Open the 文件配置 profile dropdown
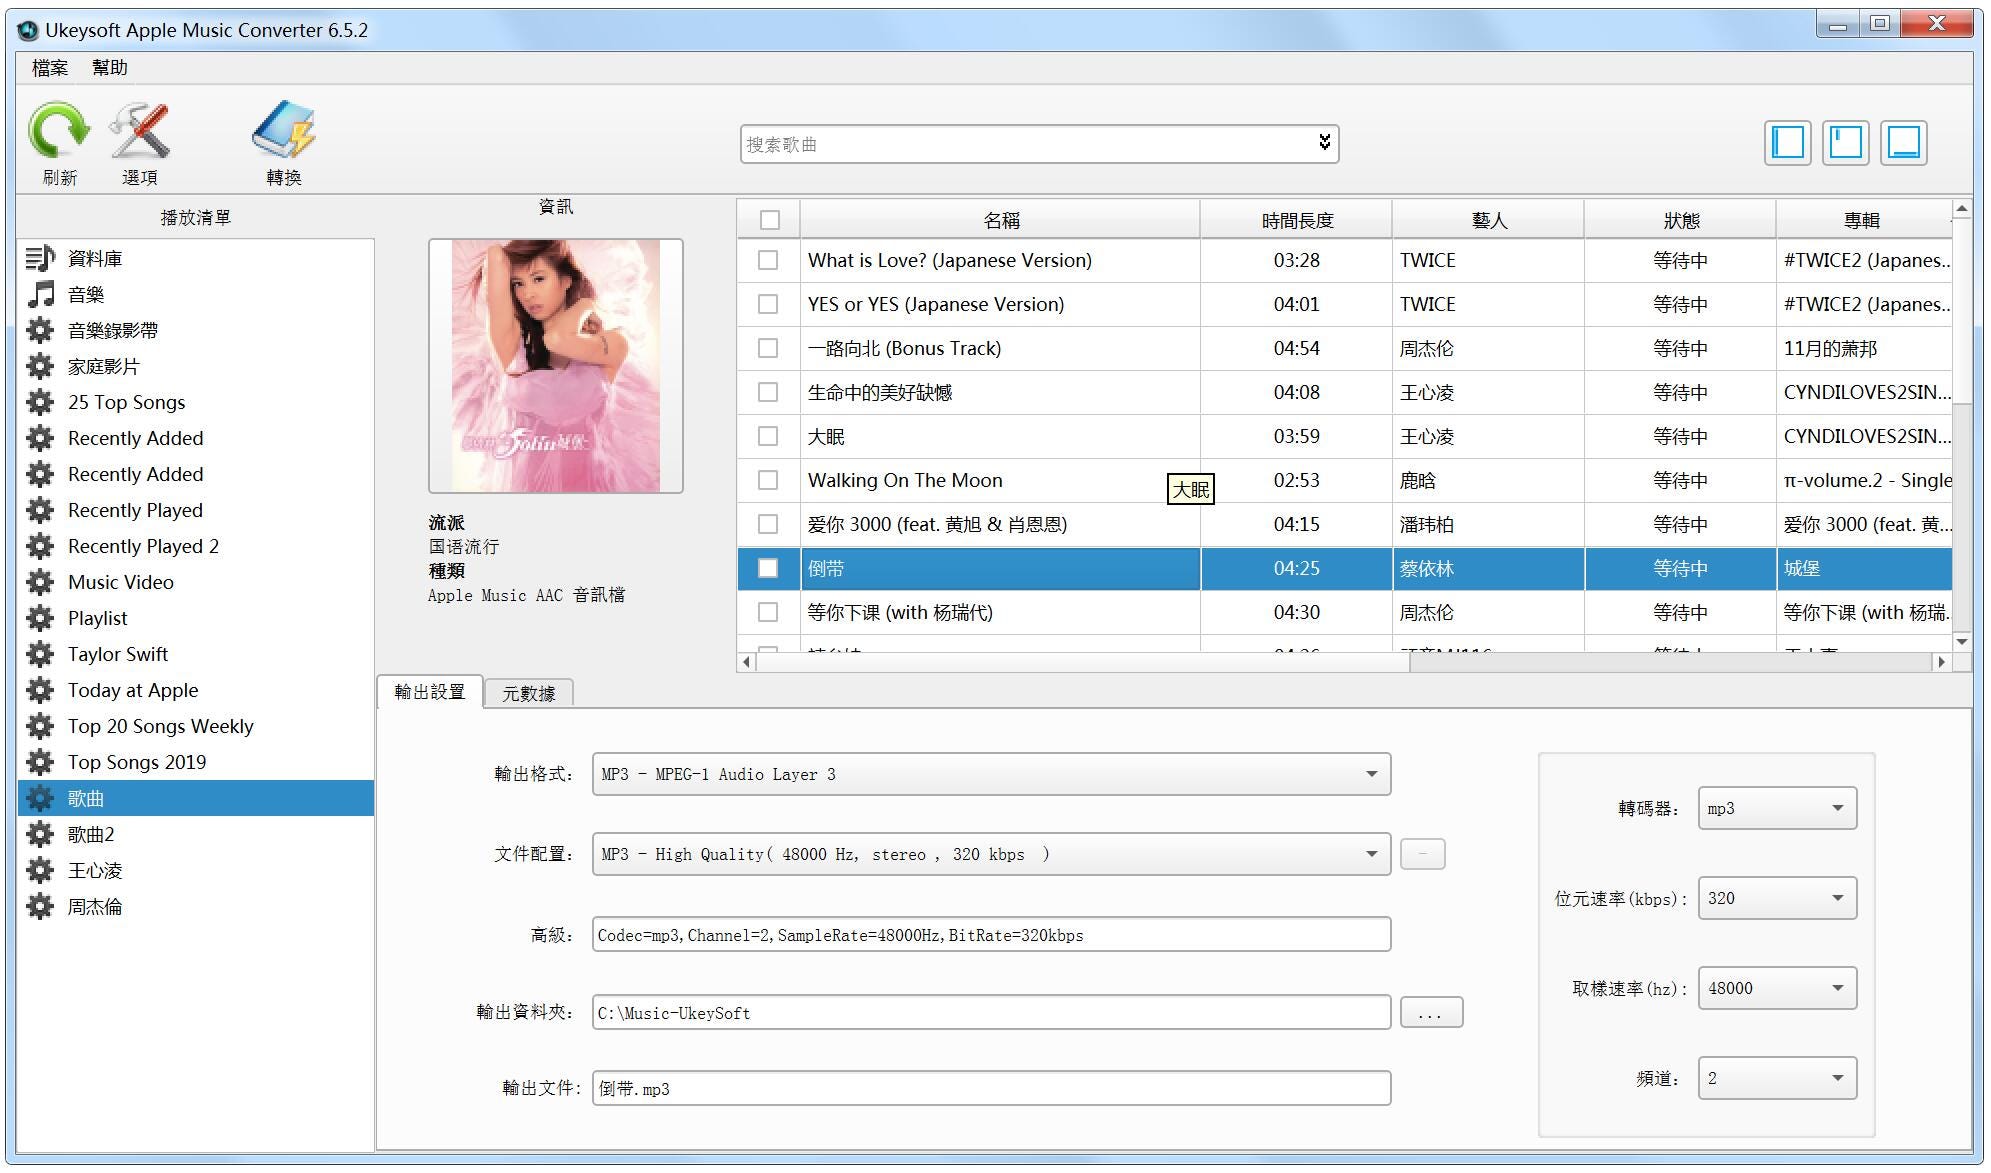This screenshot has width=1991, height=1173. click(x=991, y=854)
